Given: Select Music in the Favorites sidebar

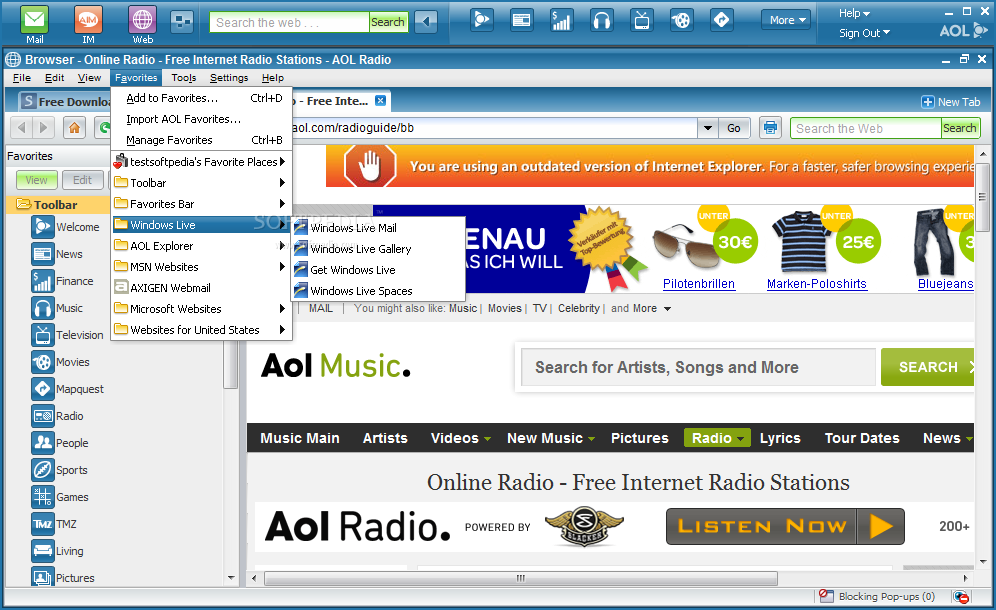Looking at the screenshot, I should click(x=57, y=308).
